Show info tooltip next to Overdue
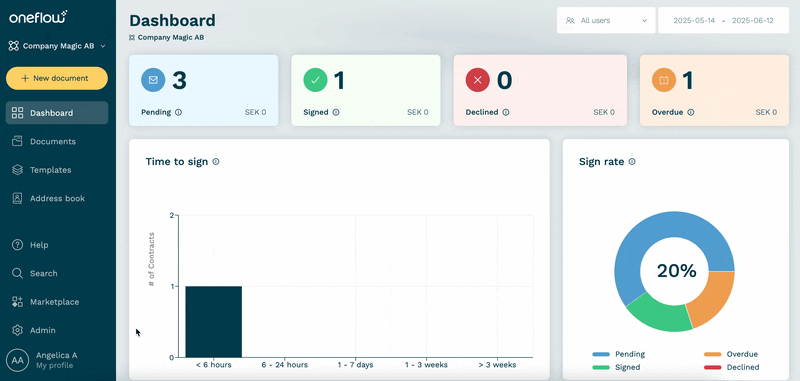The image size is (800, 381). pyautogui.click(x=690, y=112)
